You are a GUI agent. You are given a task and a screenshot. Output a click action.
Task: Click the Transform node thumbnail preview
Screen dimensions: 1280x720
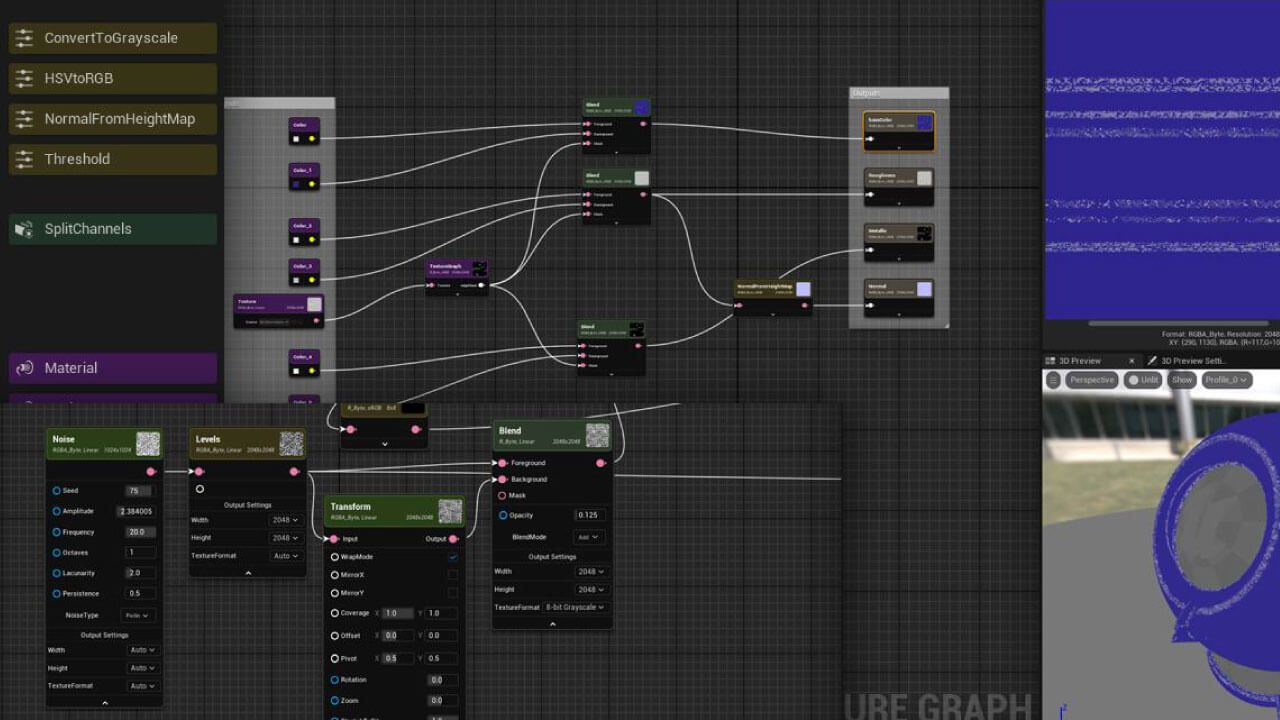[x=450, y=511]
